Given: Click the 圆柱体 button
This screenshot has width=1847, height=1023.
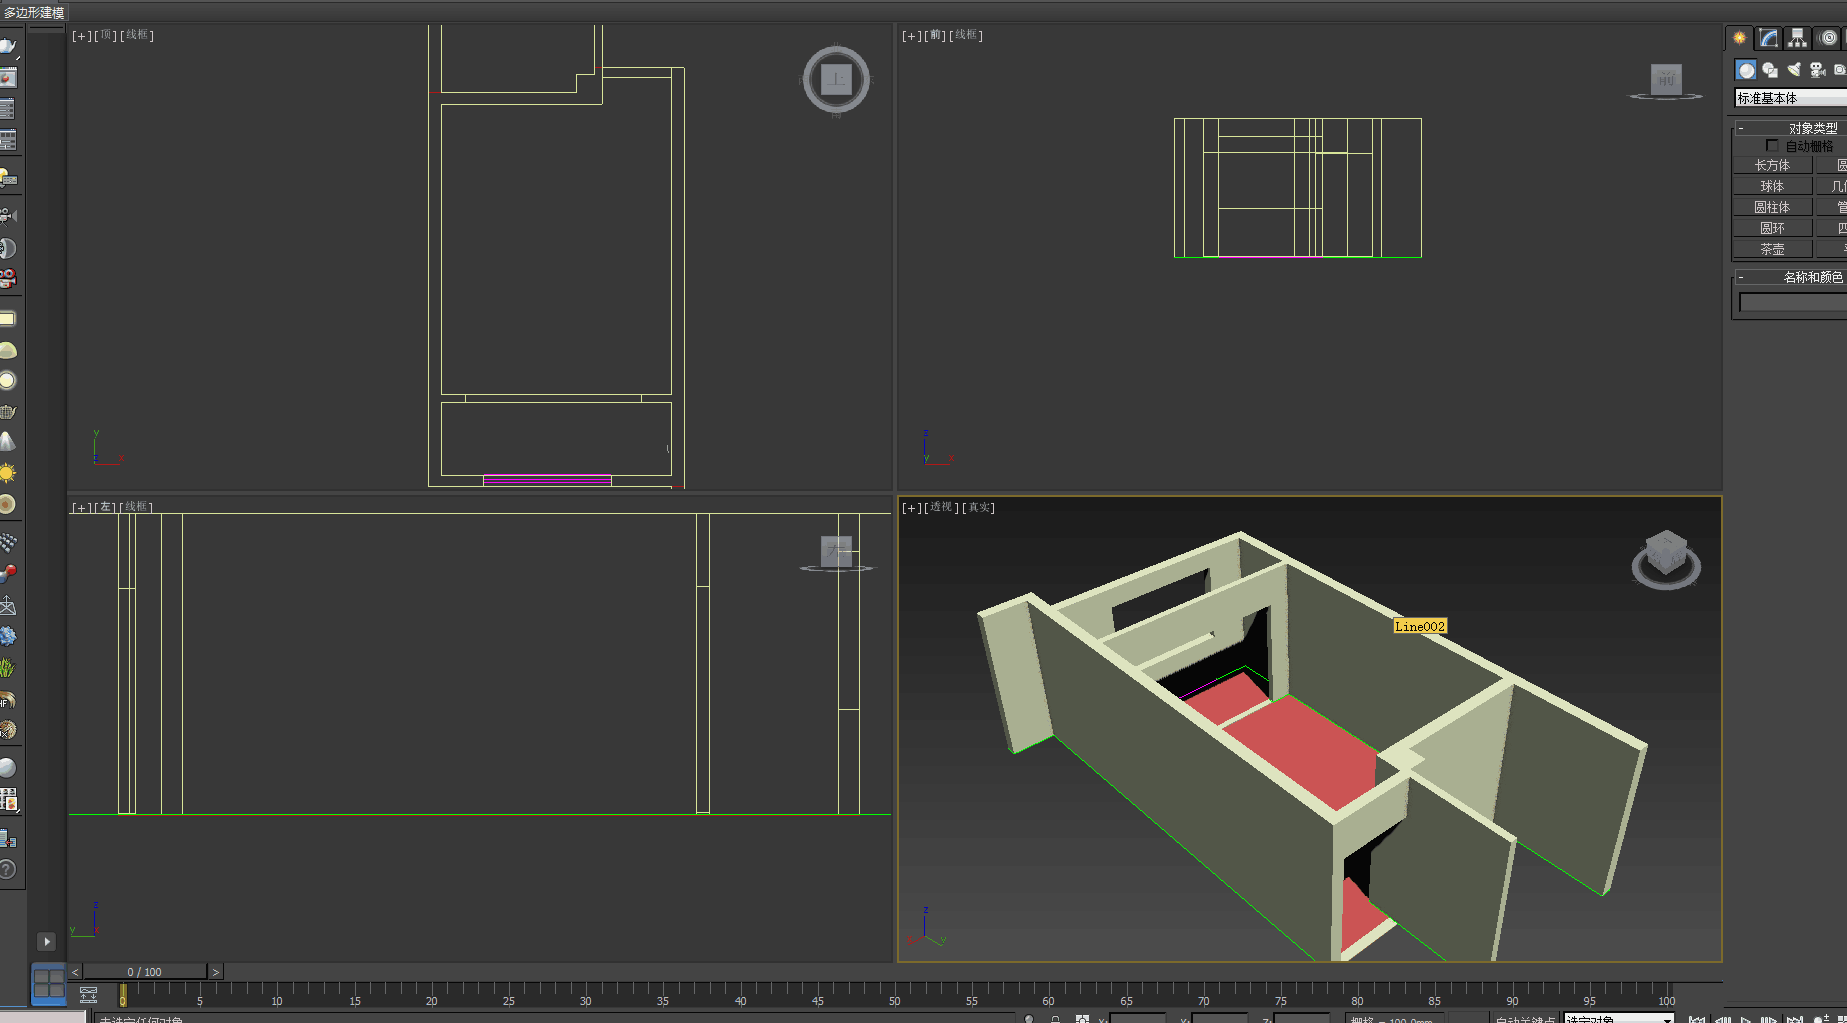Looking at the screenshot, I should coord(1772,207).
